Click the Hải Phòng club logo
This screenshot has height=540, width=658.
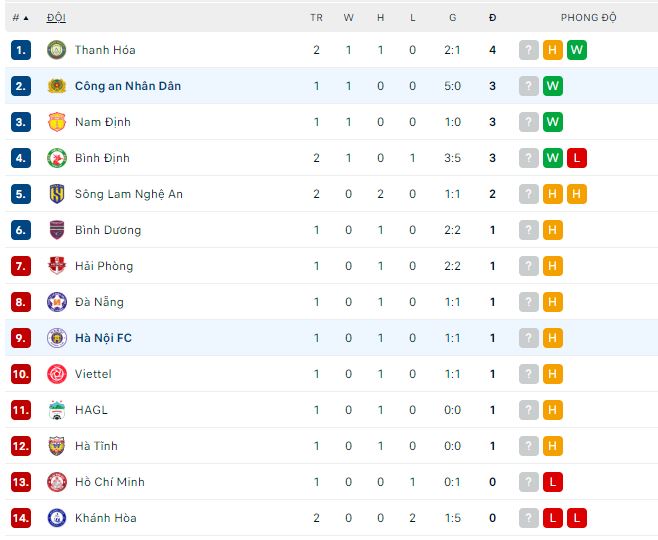pyautogui.click(x=56, y=266)
